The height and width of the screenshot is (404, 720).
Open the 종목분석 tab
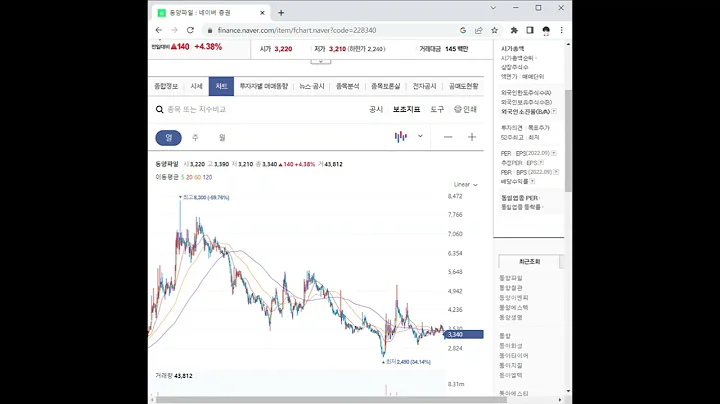click(348, 86)
